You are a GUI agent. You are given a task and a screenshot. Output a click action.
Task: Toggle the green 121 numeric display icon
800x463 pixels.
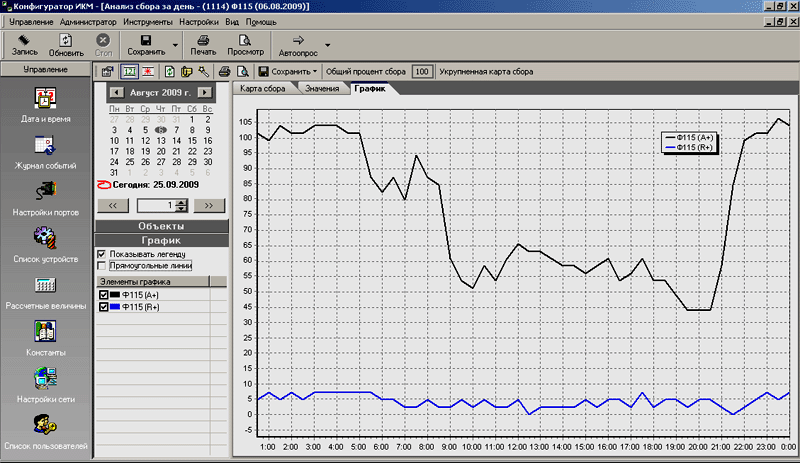[130, 72]
